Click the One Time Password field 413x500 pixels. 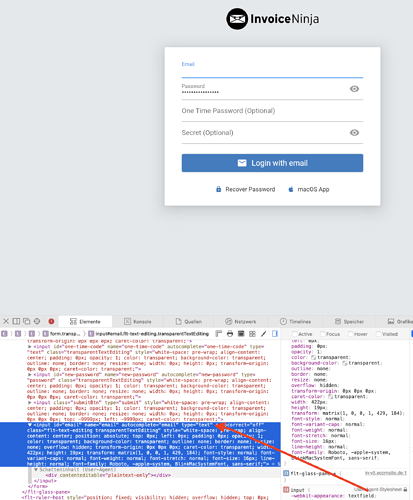272,111
